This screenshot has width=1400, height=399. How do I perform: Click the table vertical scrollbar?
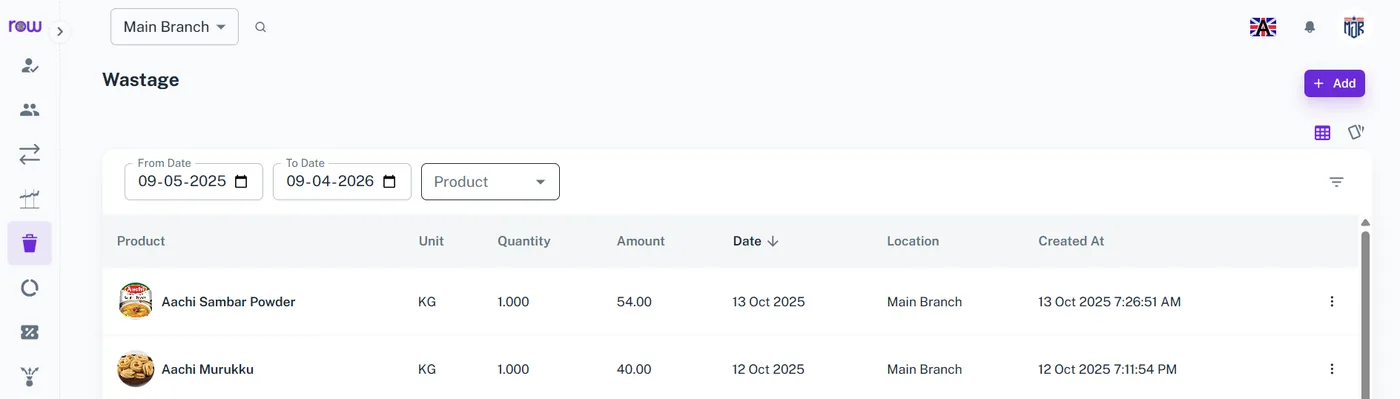point(1366,315)
